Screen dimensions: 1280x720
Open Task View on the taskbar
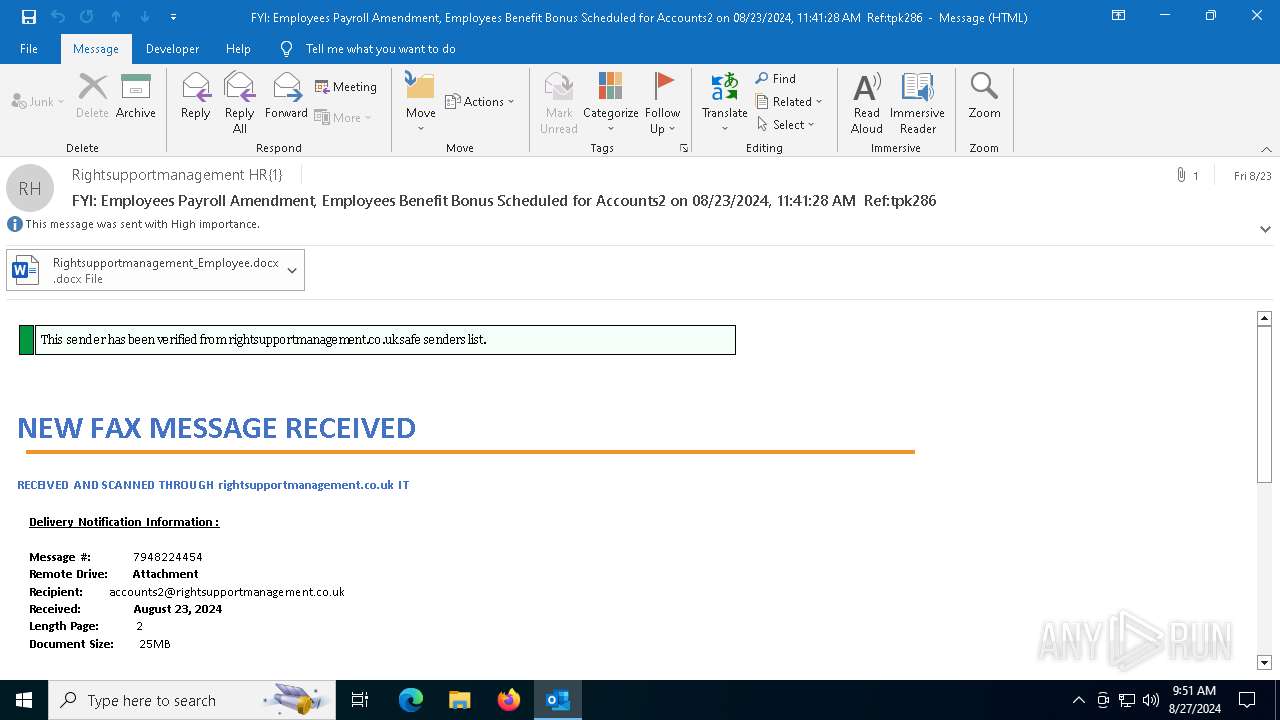pos(360,700)
